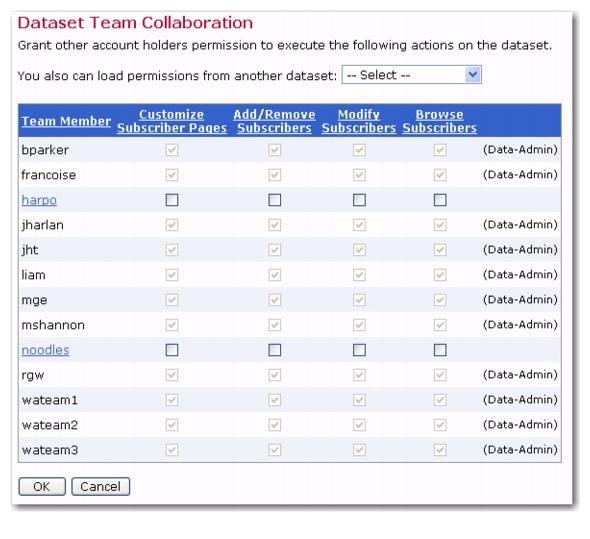The height and width of the screenshot is (539, 590).
Task: Click bparker's disabled Customize Subscriber Pages checkbox
Action: (172, 150)
